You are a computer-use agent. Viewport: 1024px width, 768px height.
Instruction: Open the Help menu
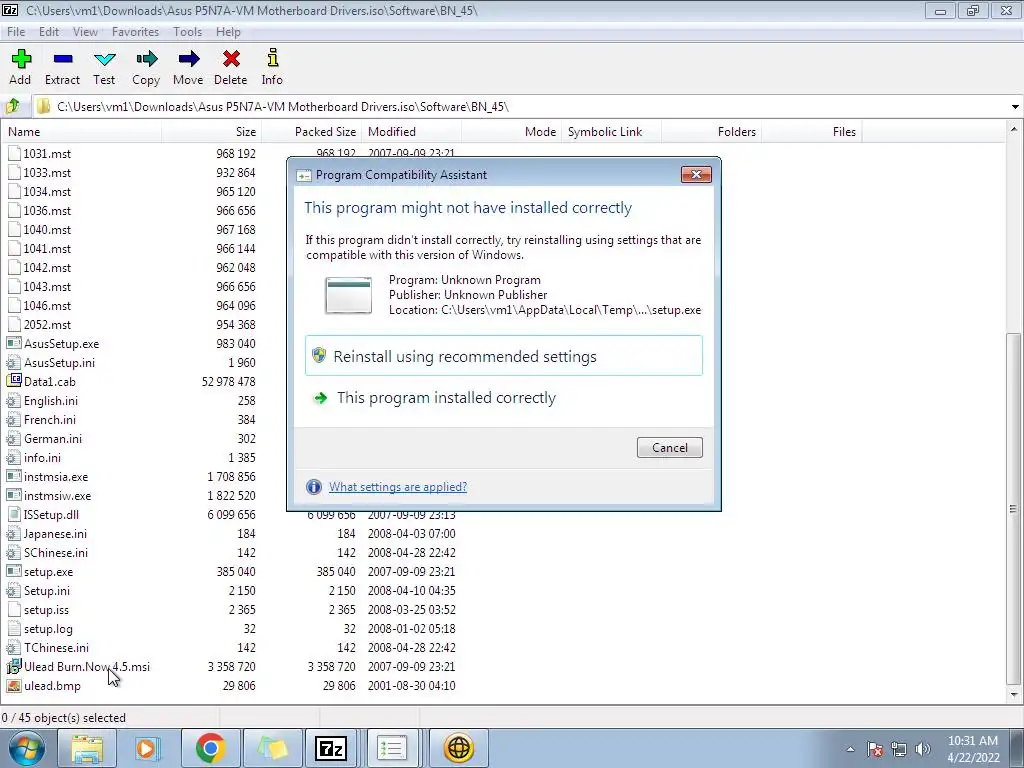[228, 31]
